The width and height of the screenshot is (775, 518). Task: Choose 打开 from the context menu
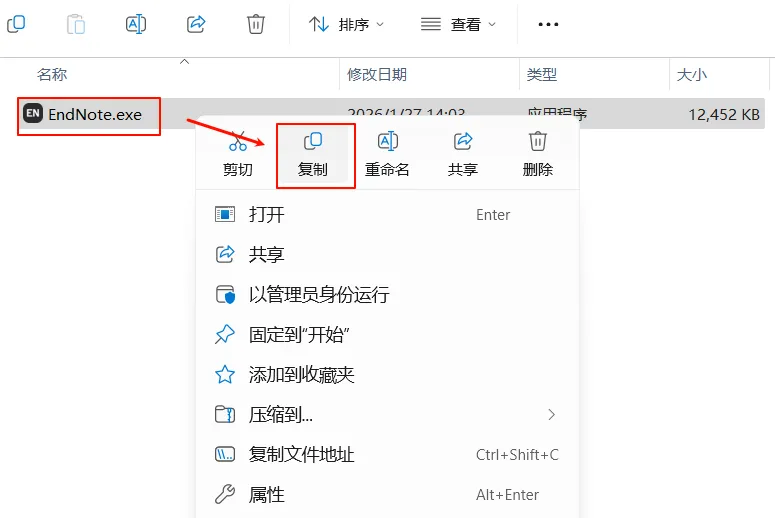387,215
